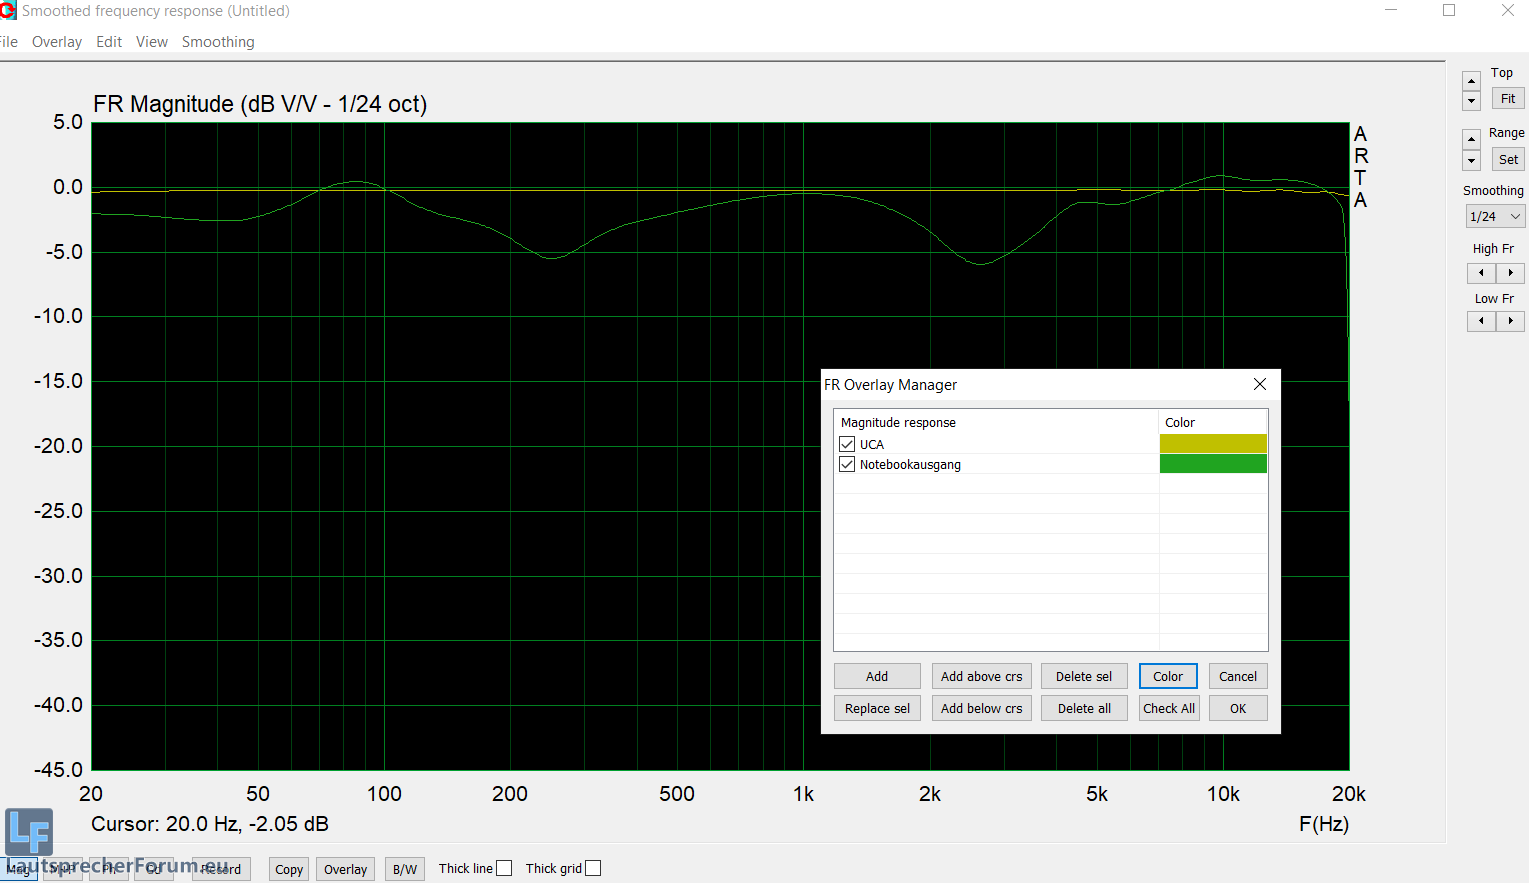Screen dimensions: 1529x883
Task: Click the Delete all button
Action: [x=1084, y=708]
